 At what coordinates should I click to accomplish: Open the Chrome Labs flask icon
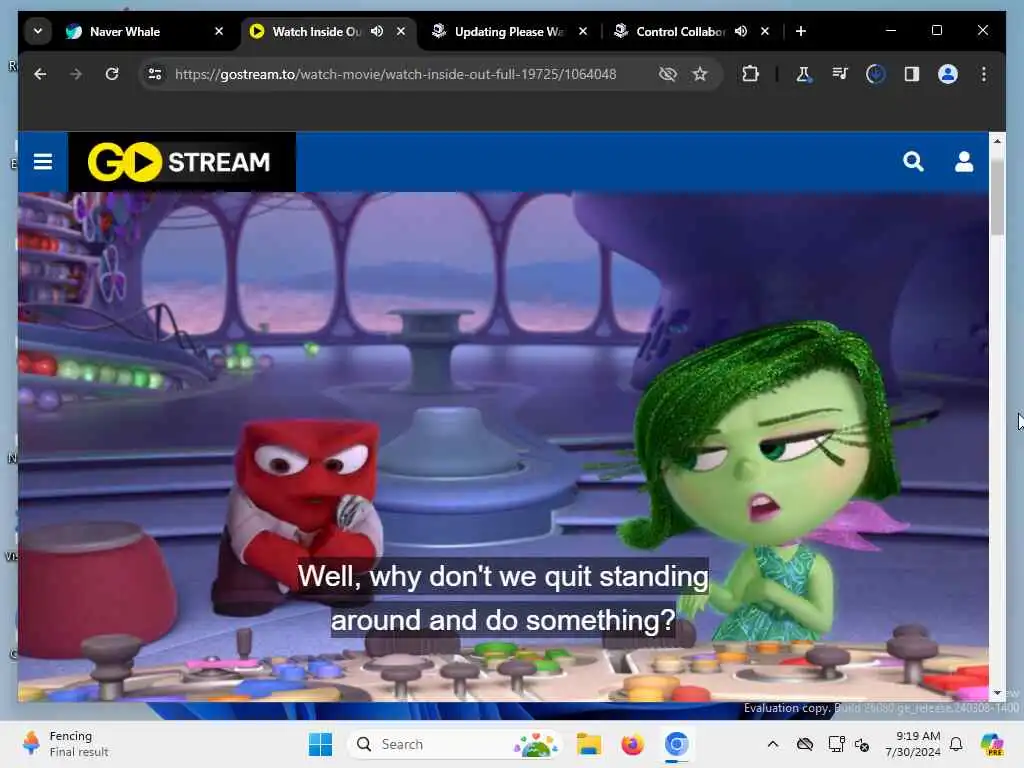pos(803,74)
